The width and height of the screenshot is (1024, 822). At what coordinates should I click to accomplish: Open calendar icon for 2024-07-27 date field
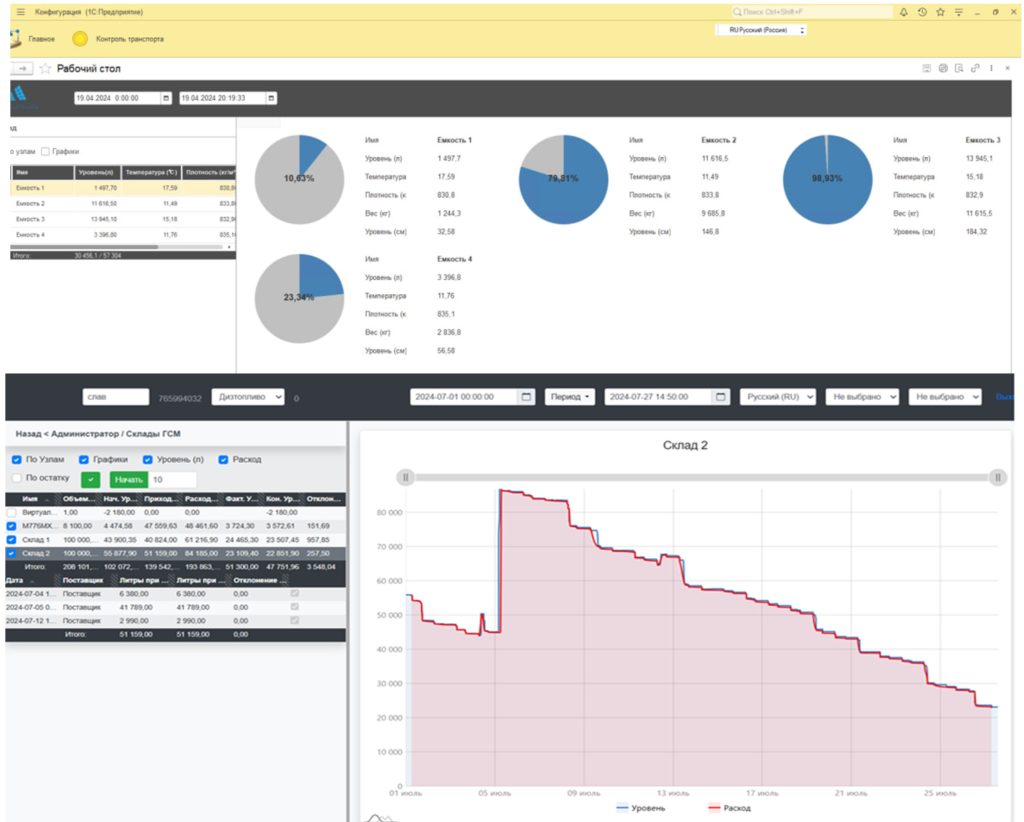[x=720, y=397]
